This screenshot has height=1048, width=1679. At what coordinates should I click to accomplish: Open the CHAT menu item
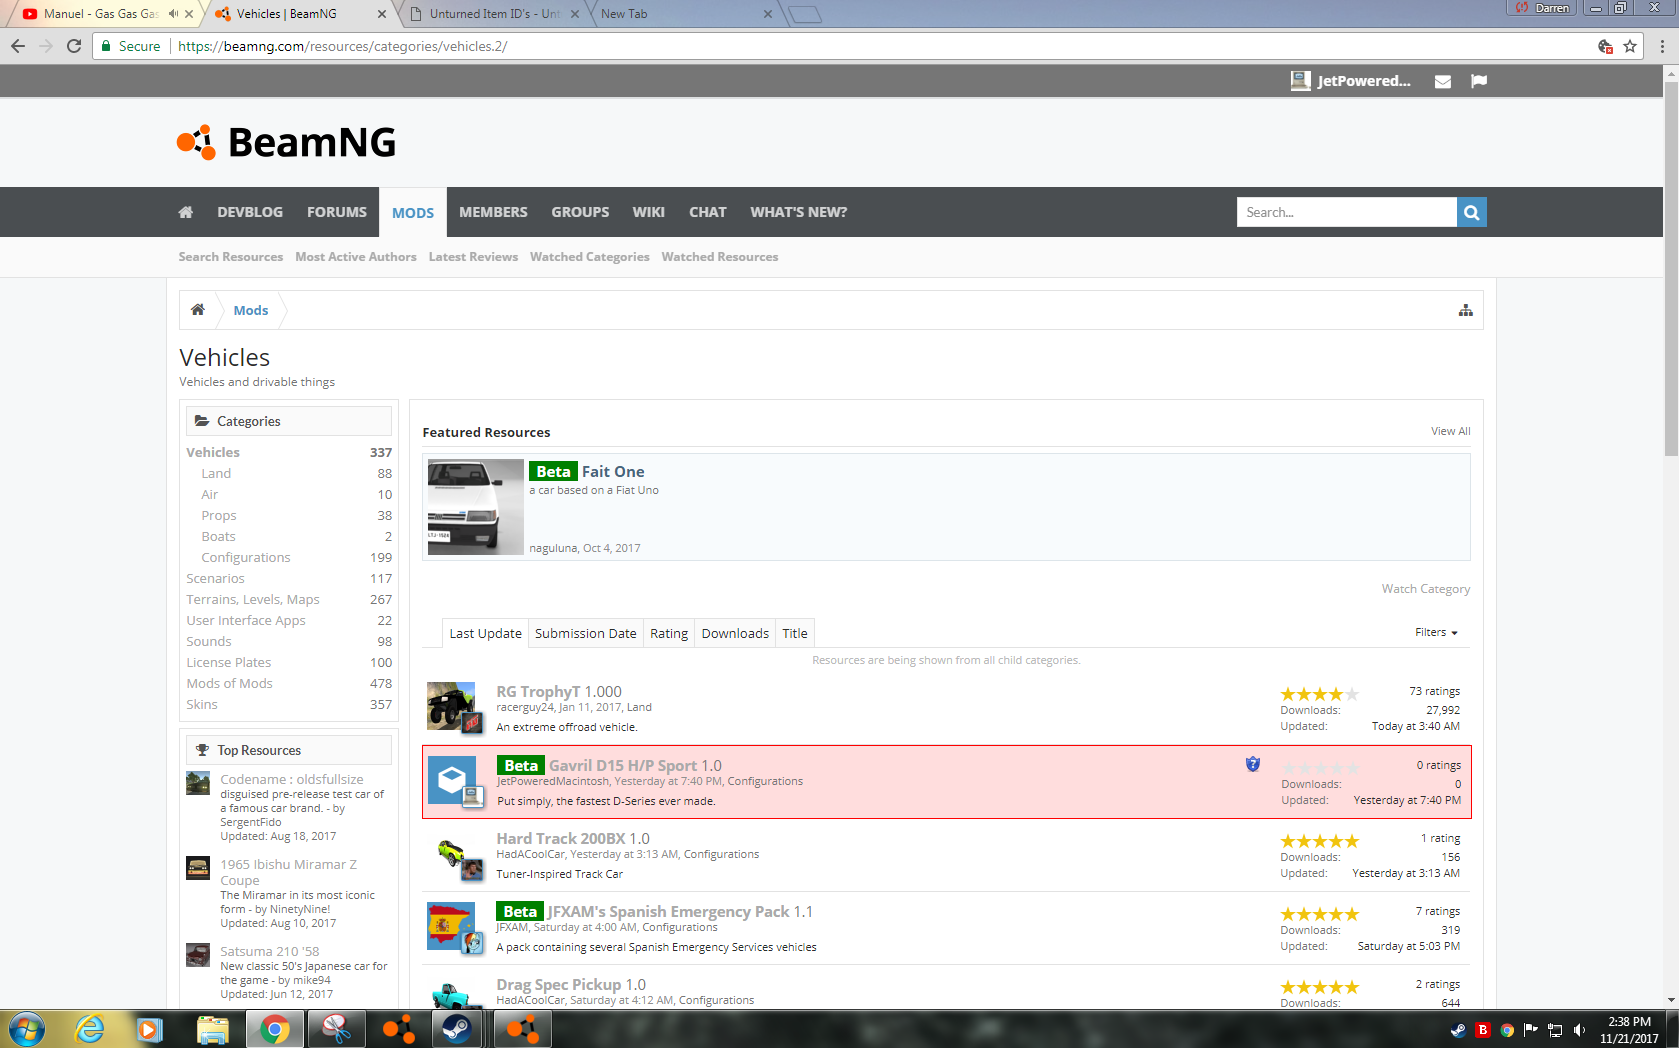click(708, 212)
